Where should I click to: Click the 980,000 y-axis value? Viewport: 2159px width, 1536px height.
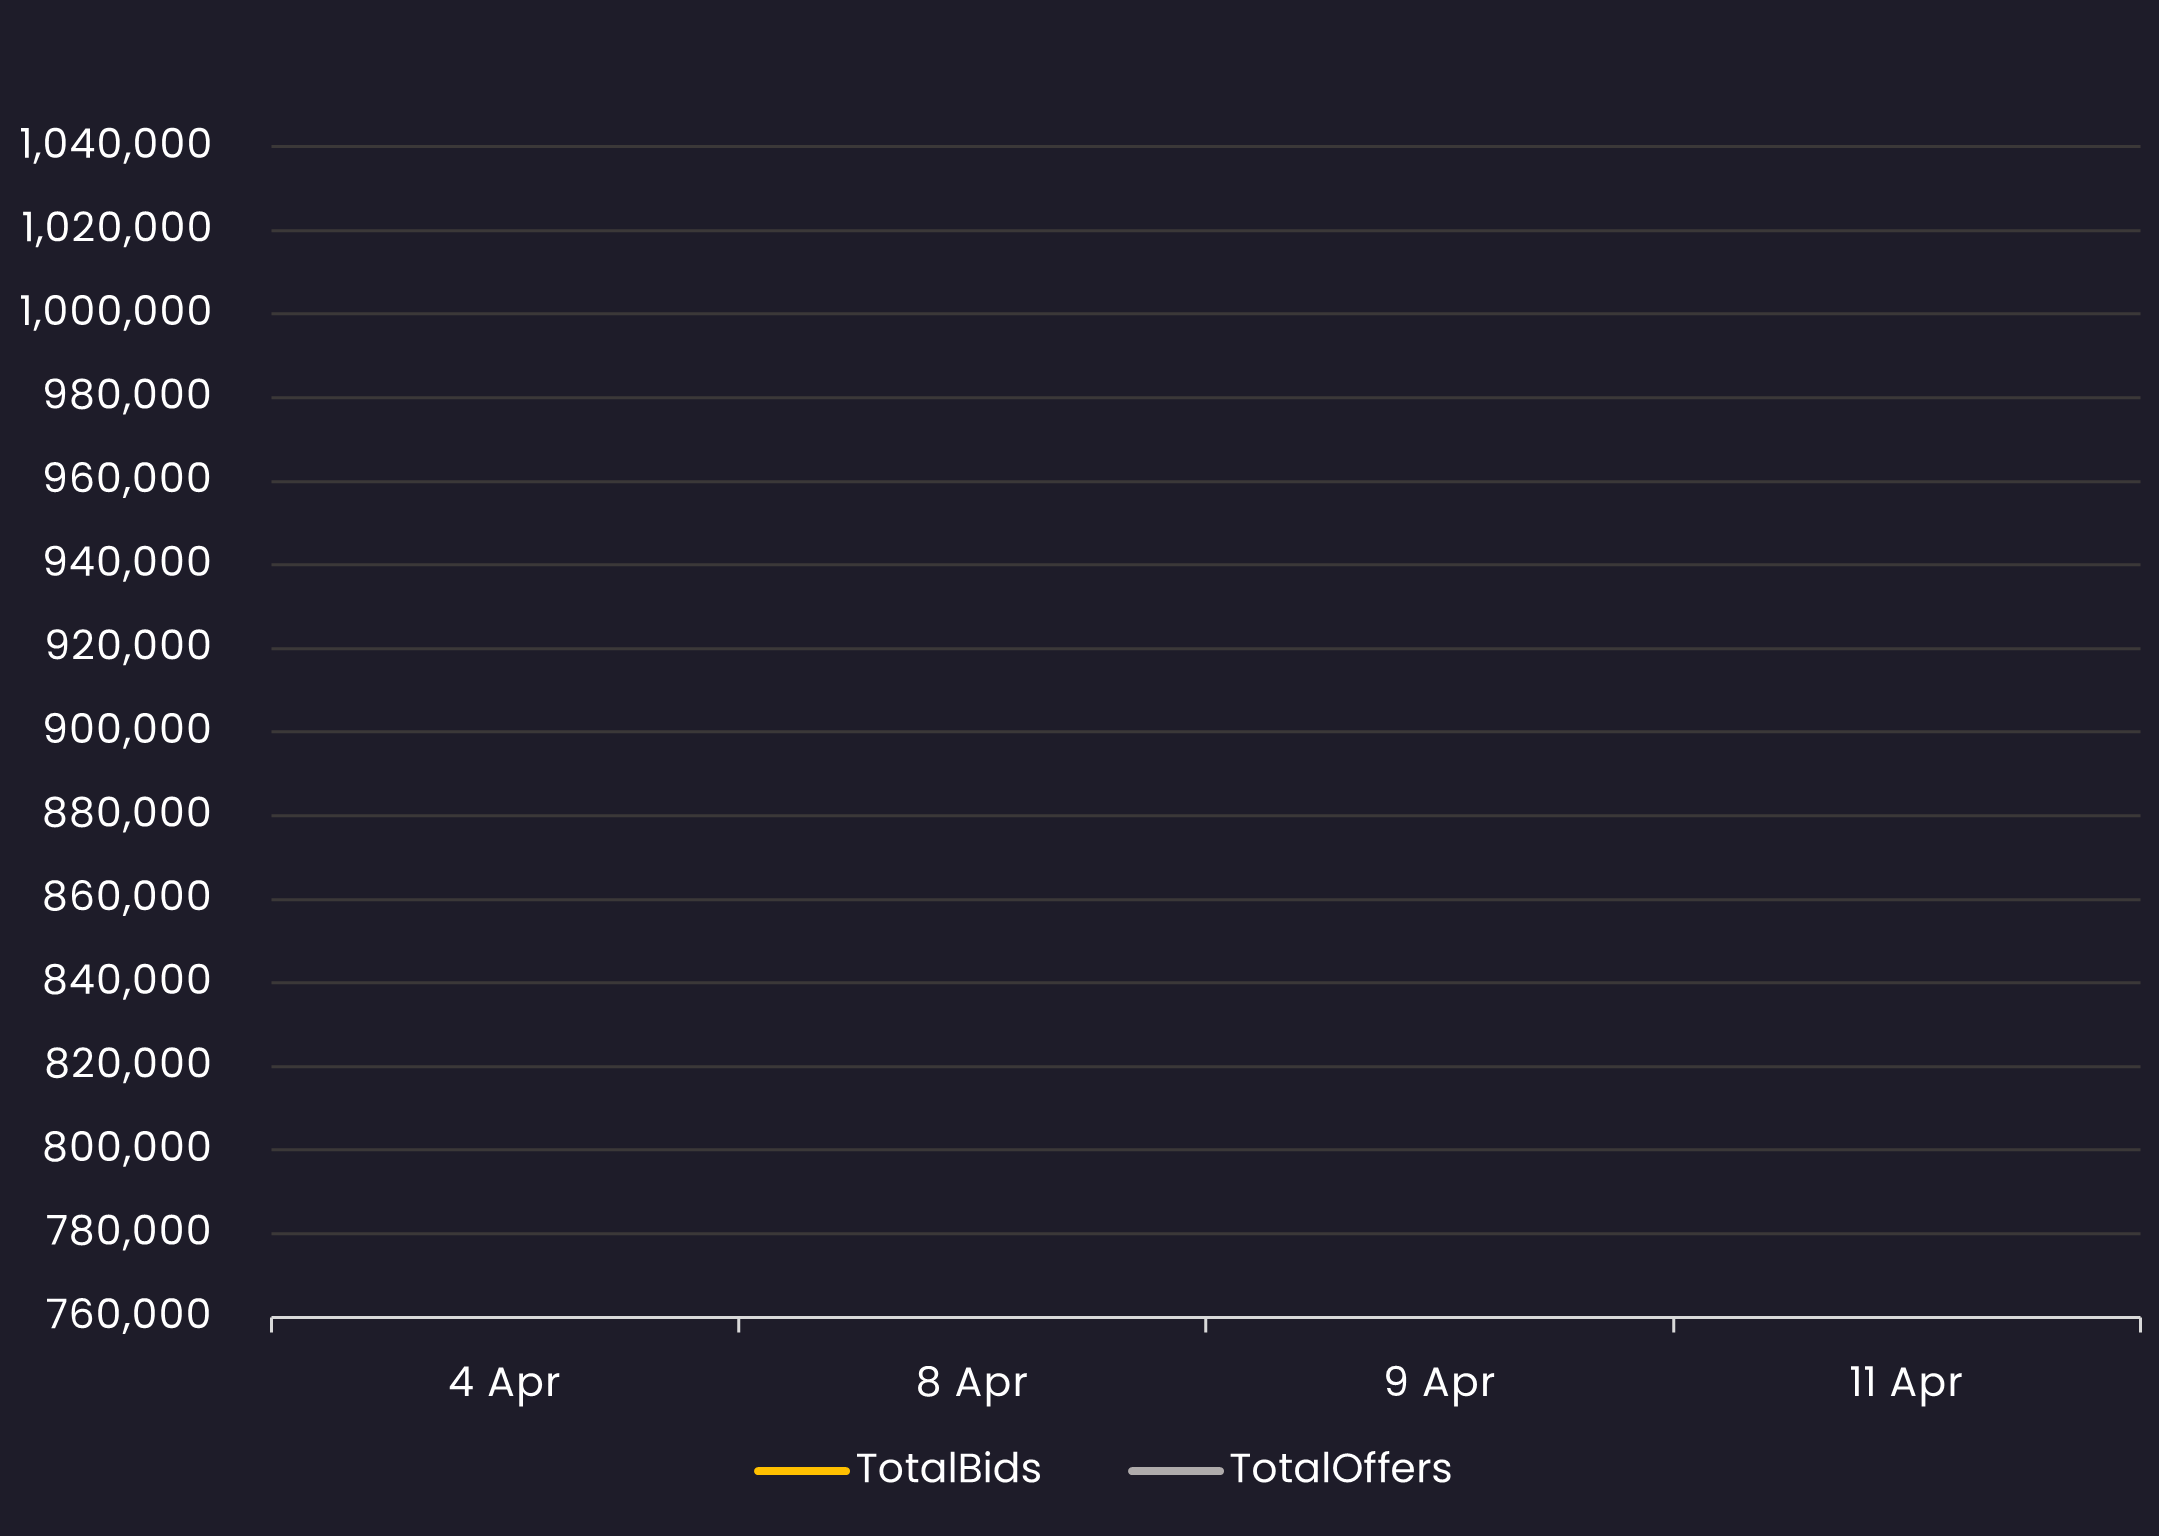(127, 396)
